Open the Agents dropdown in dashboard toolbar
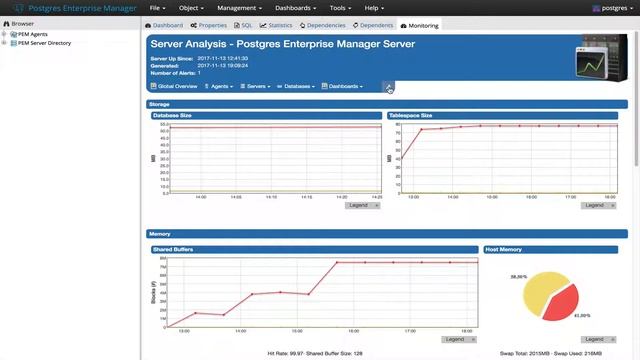 point(219,86)
